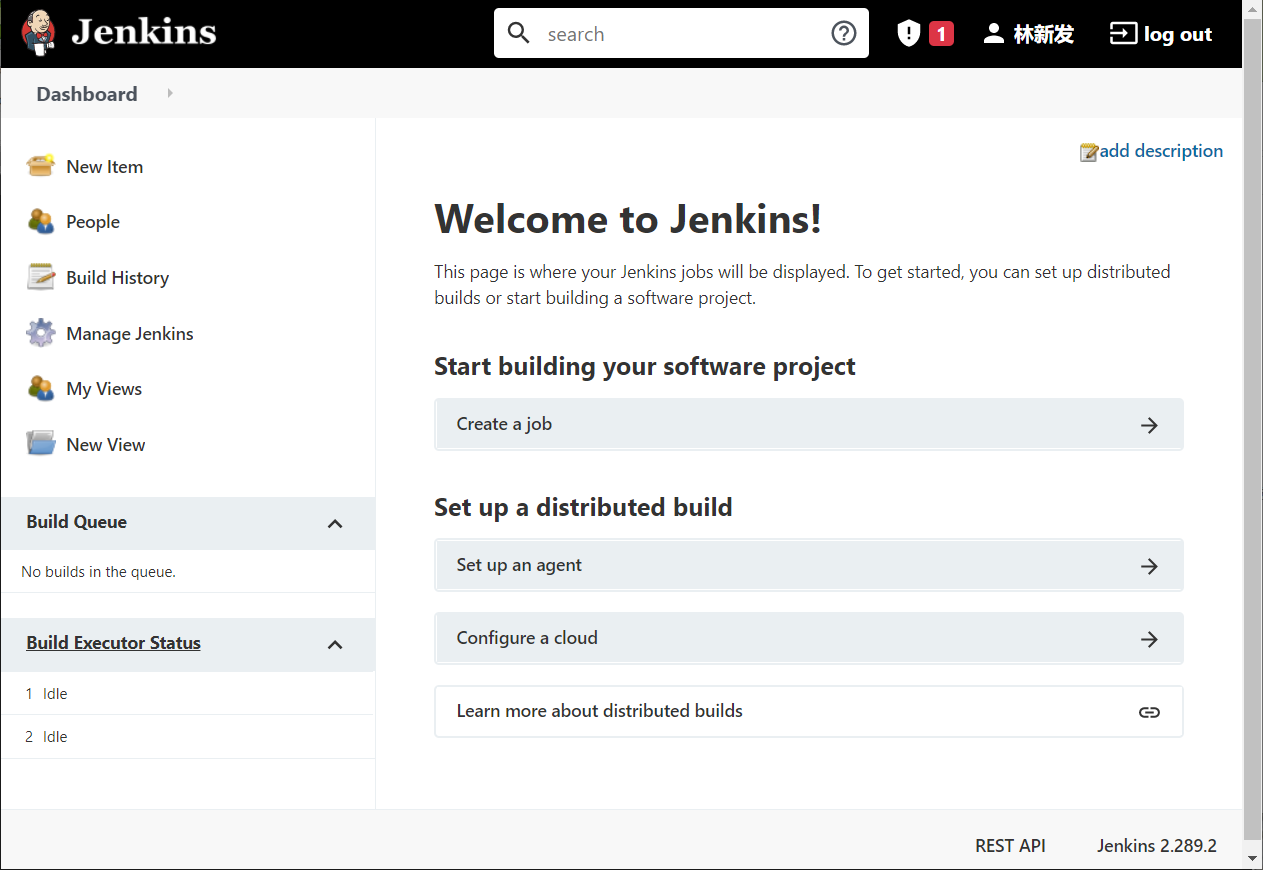The width and height of the screenshot is (1263, 870).
Task: Click the Jenkins butler logo icon
Action: tap(38, 33)
